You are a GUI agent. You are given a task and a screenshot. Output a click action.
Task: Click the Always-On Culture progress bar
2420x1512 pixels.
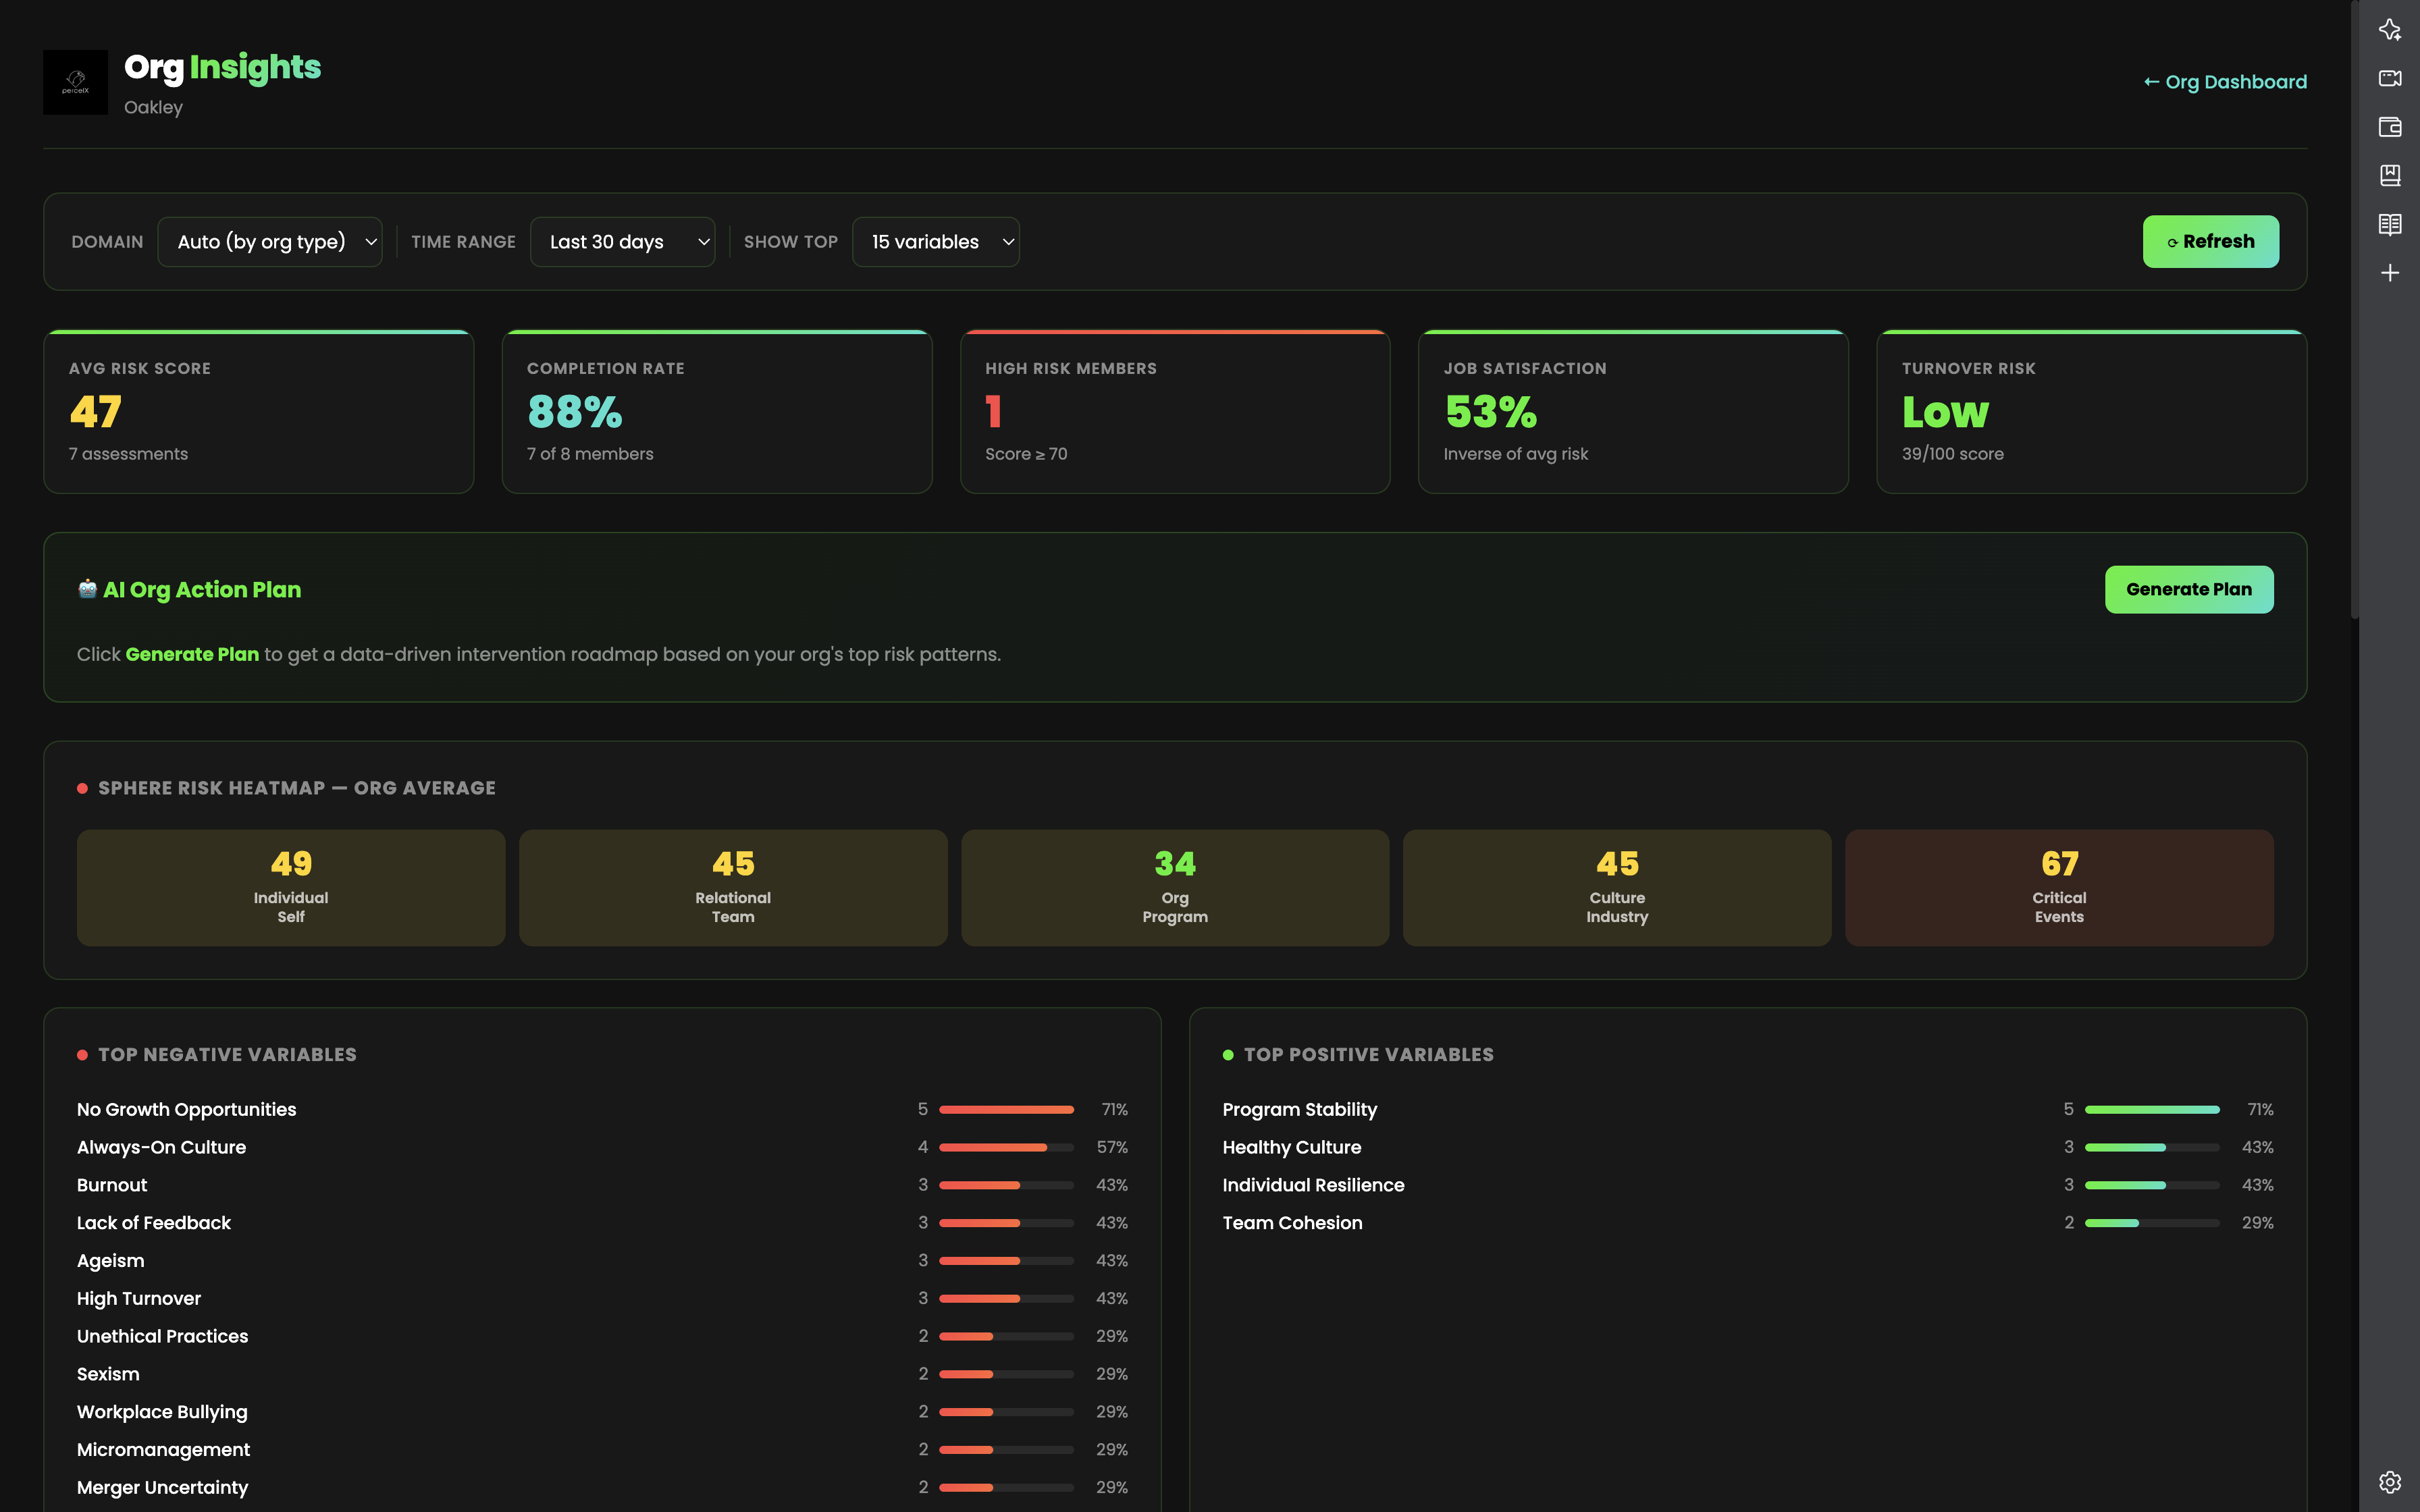pos(1006,1147)
